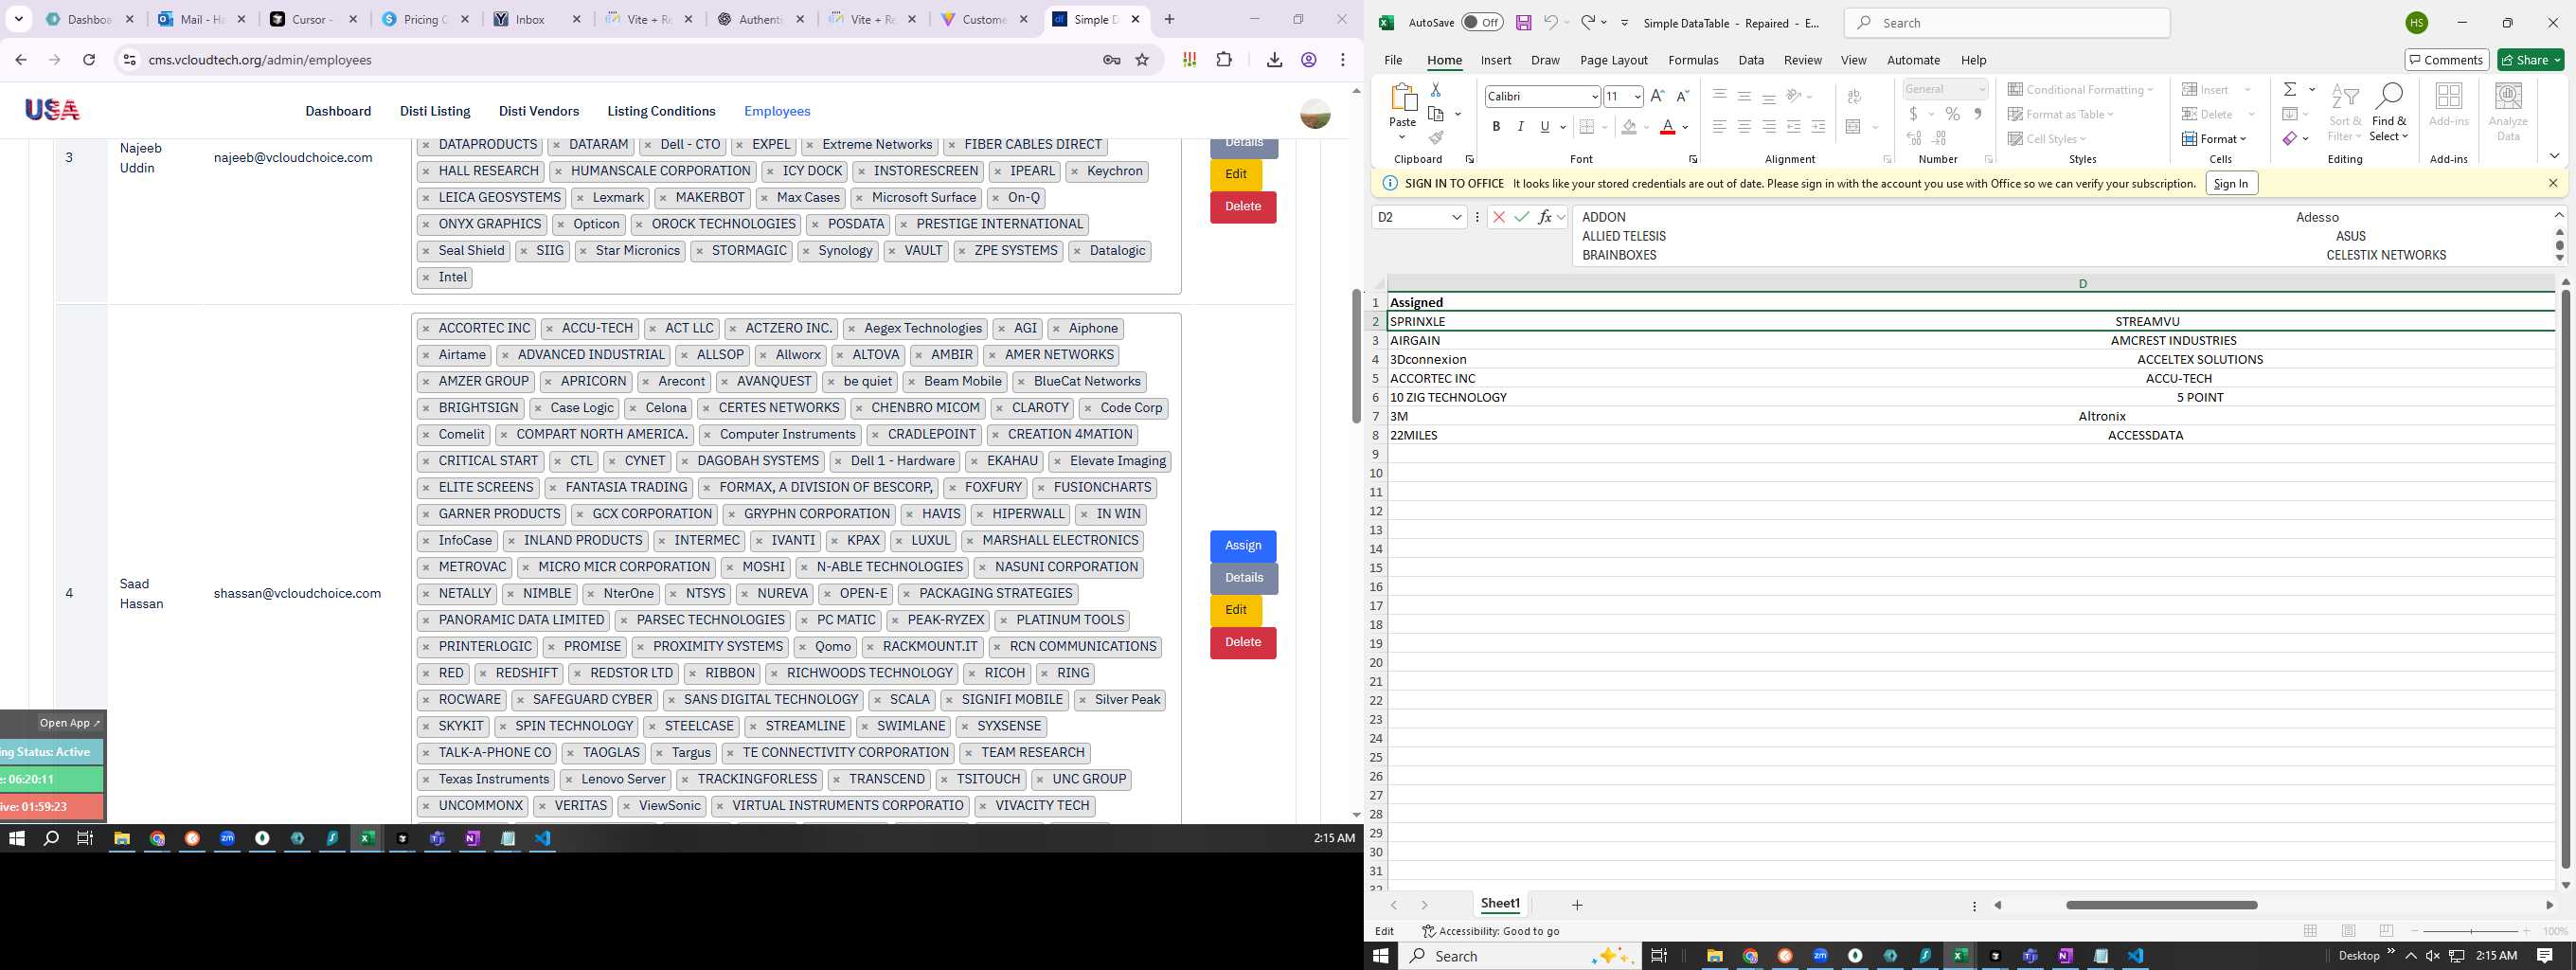The width and height of the screenshot is (2576, 970).
Task: Click Sign In on Office banner
Action: coord(2230,183)
